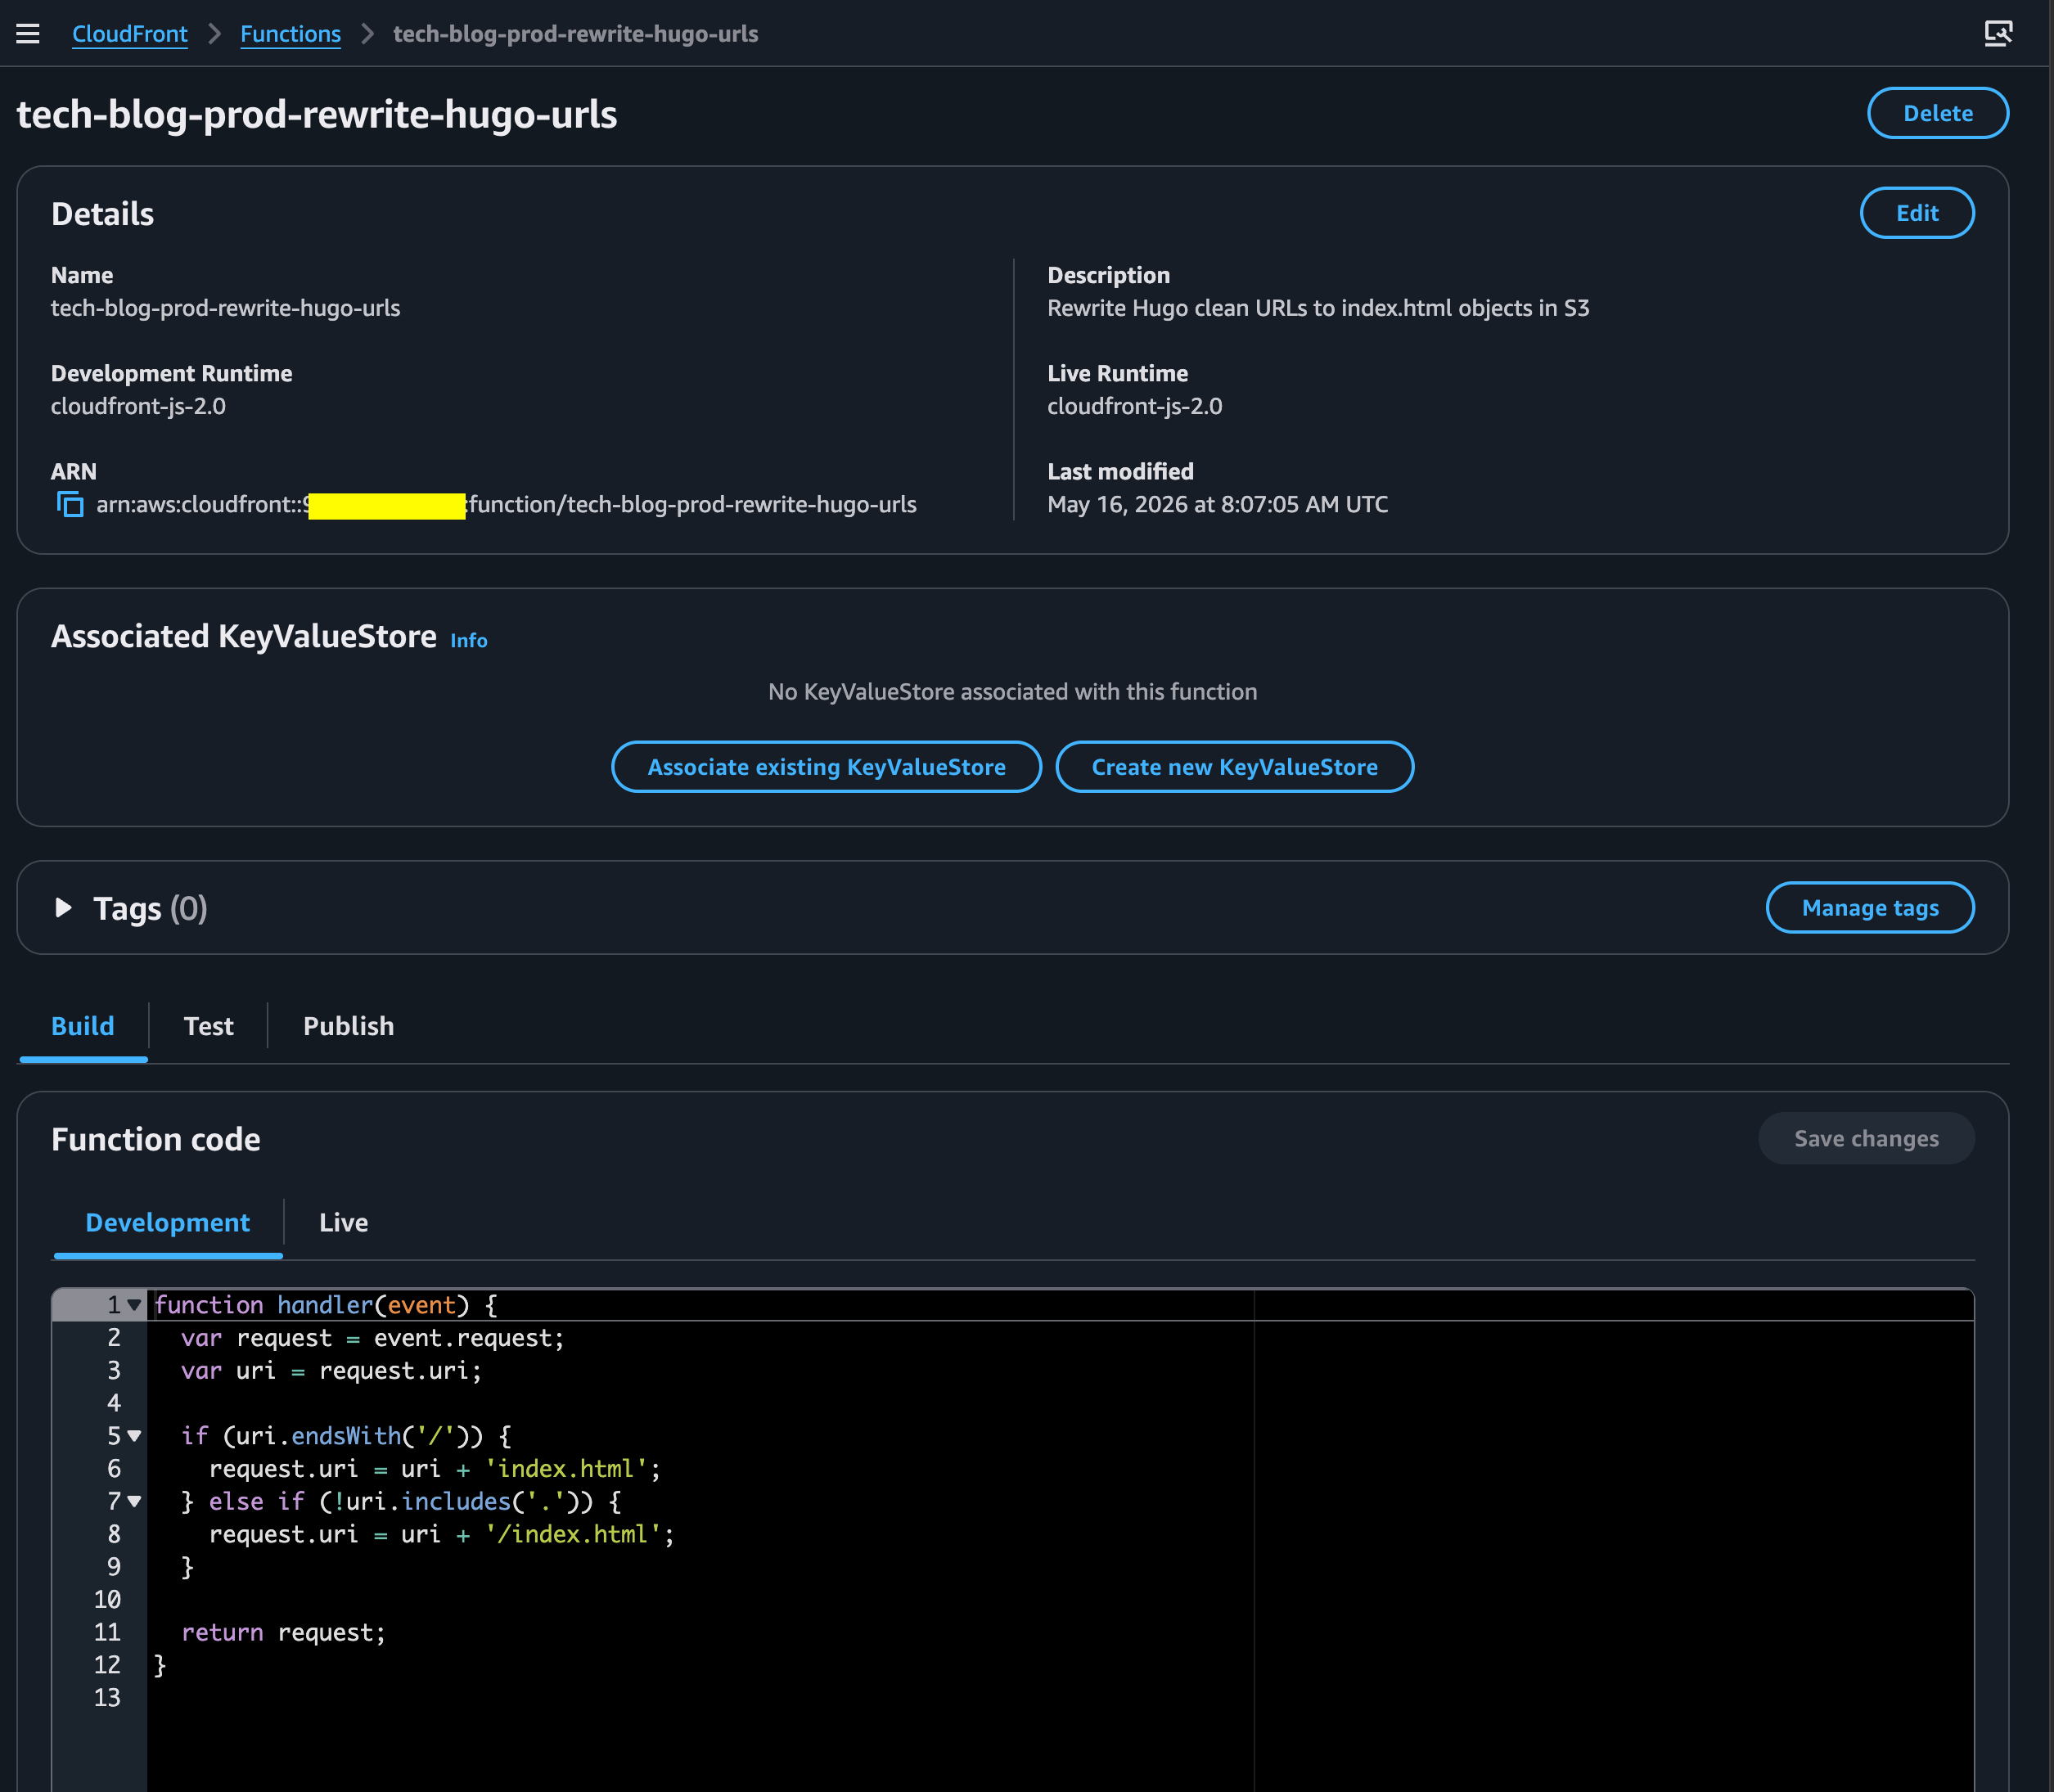Open Manage tags

pos(1869,908)
